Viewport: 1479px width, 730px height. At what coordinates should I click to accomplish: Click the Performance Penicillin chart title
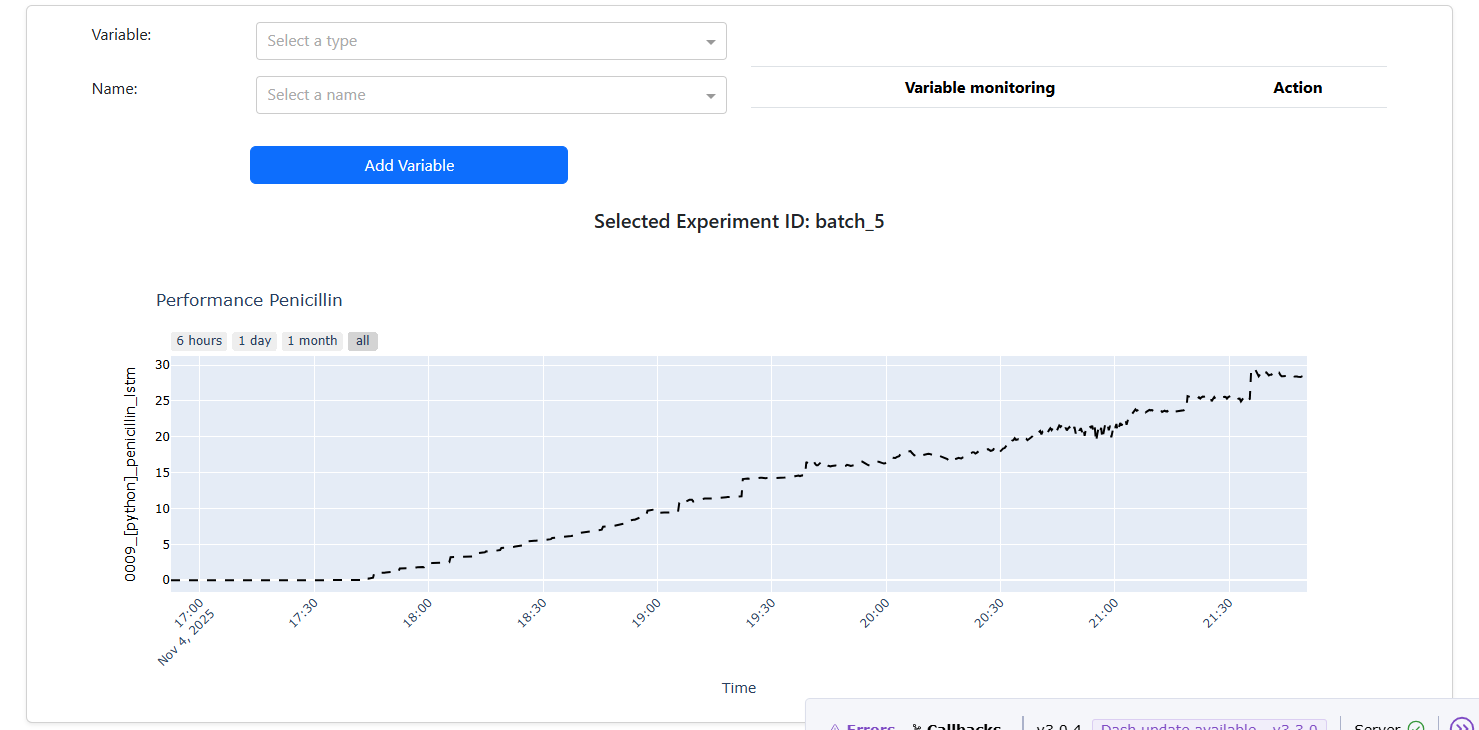click(249, 300)
